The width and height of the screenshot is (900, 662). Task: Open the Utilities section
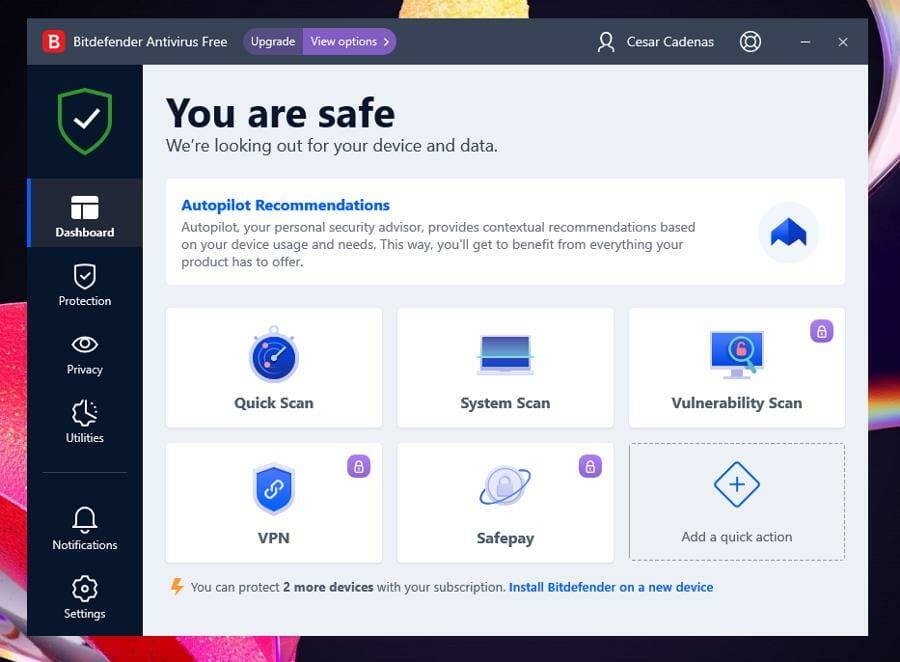tap(85, 422)
